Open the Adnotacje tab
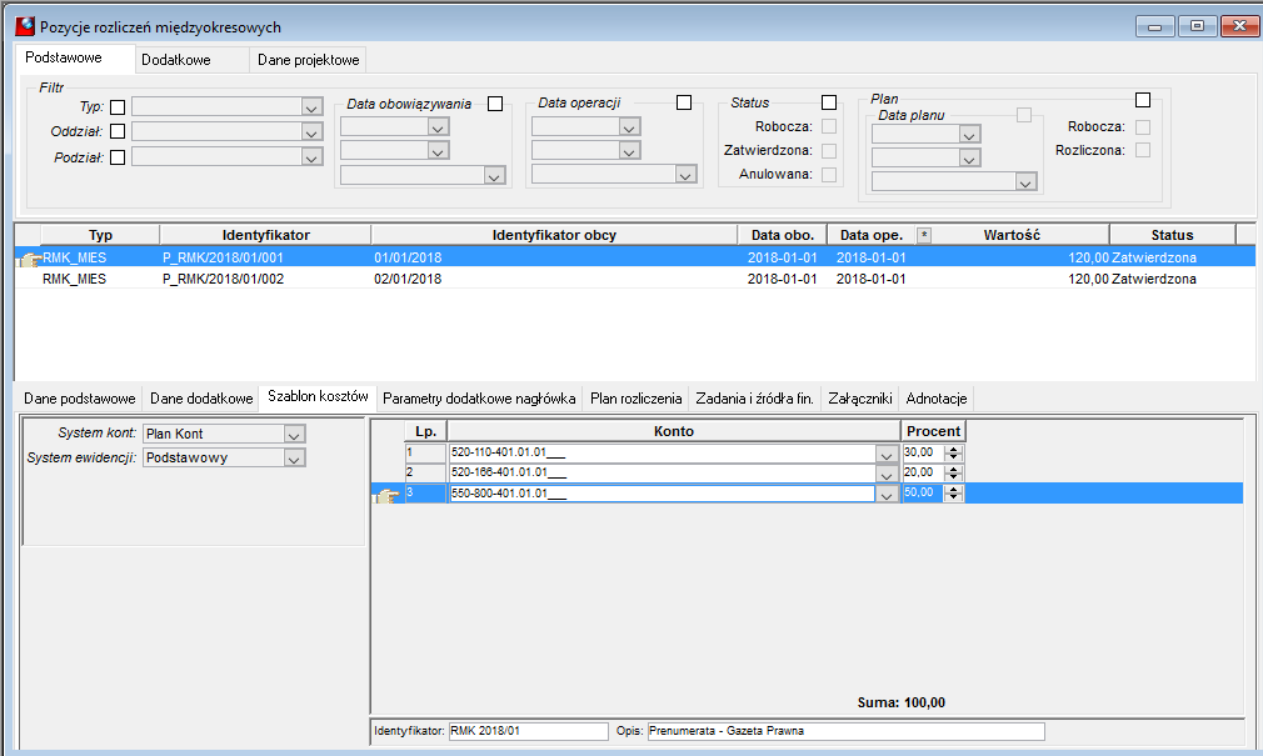Image resolution: width=1263 pixels, height=756 pixels. click(936, 398)
